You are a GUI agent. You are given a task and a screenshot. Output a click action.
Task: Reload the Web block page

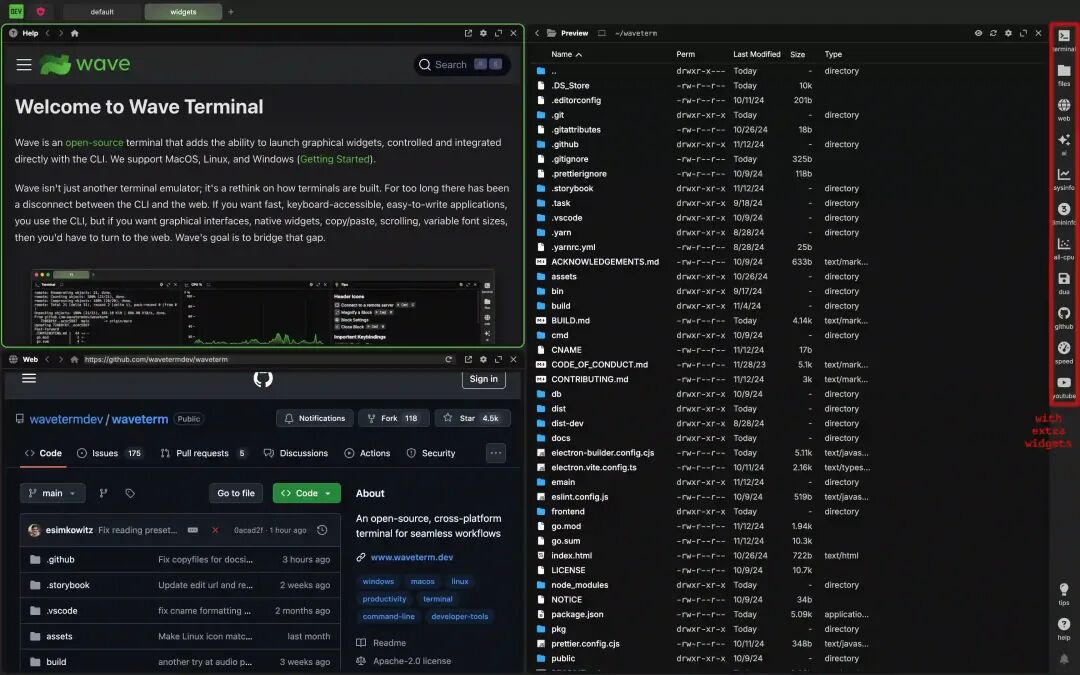click(x=448, y=360)
